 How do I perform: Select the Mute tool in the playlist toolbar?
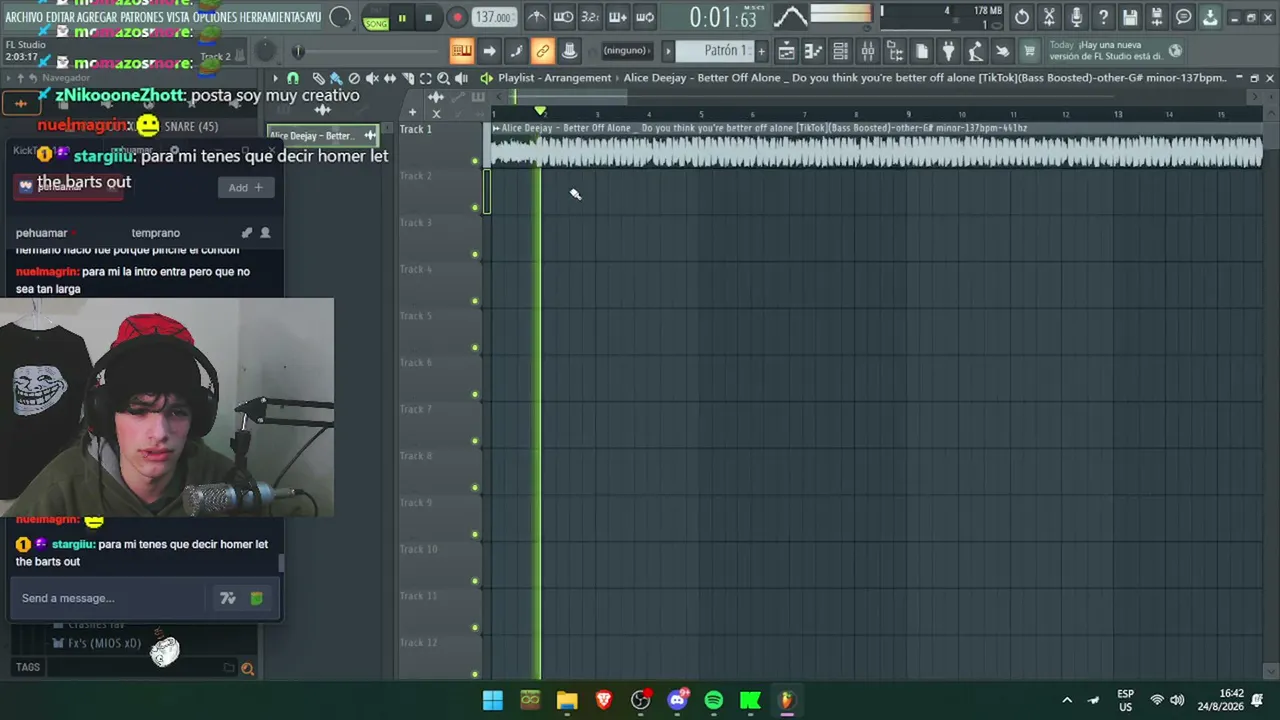372,78
